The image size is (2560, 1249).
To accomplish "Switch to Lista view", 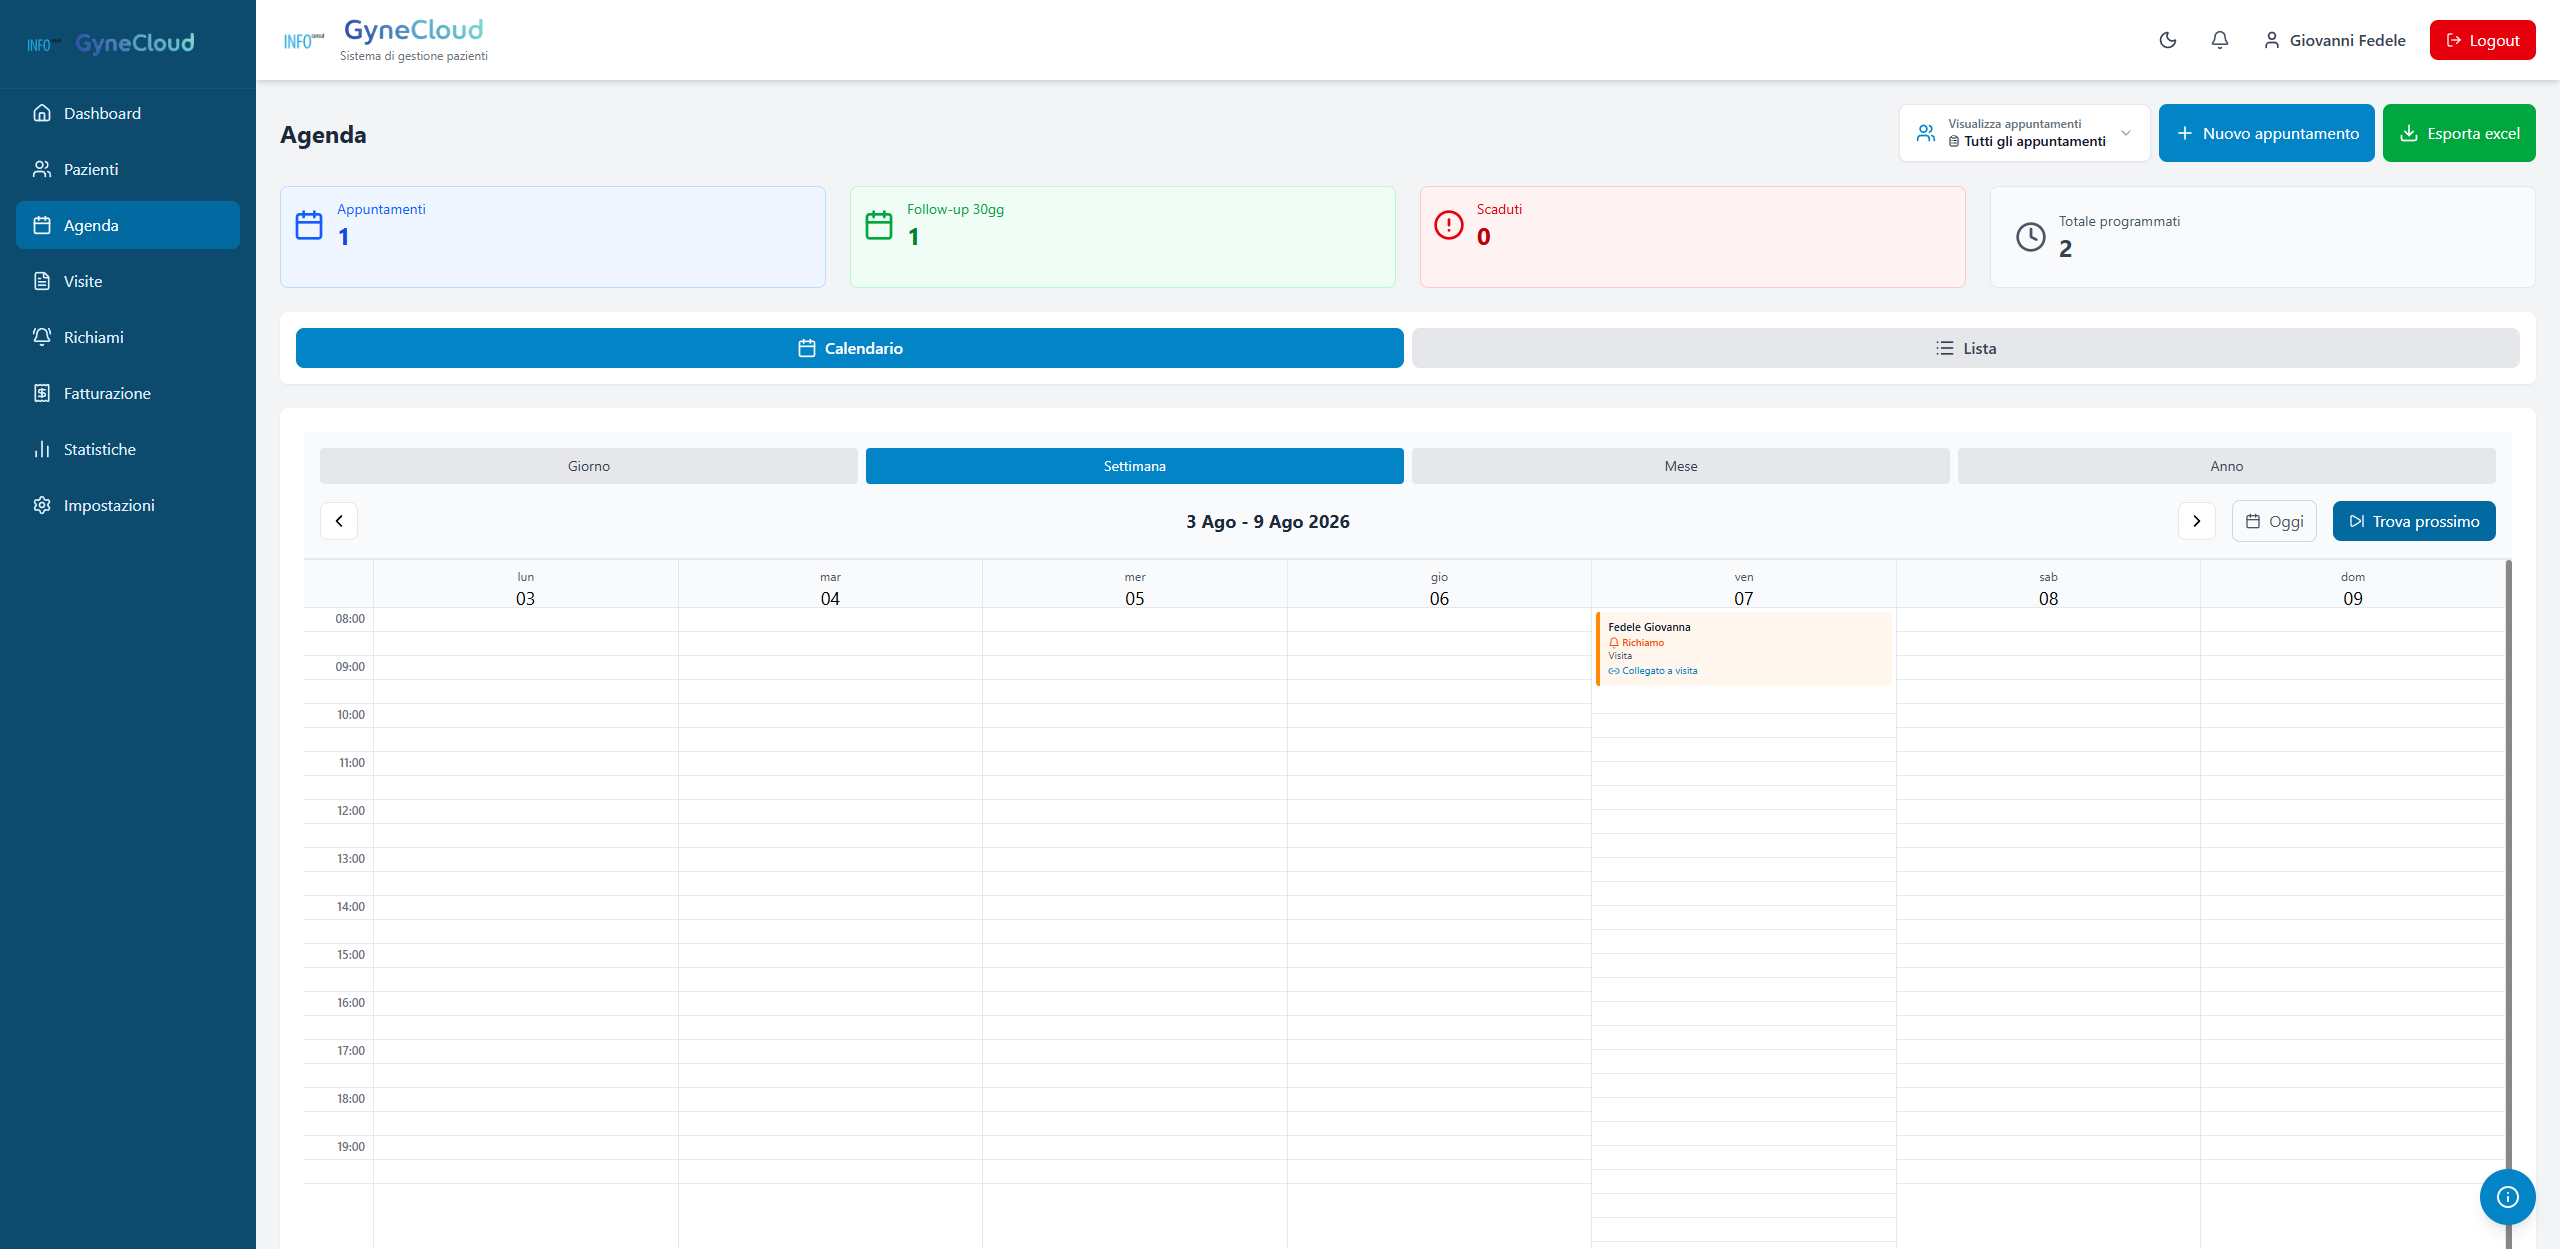I will tap(1965, 348).
